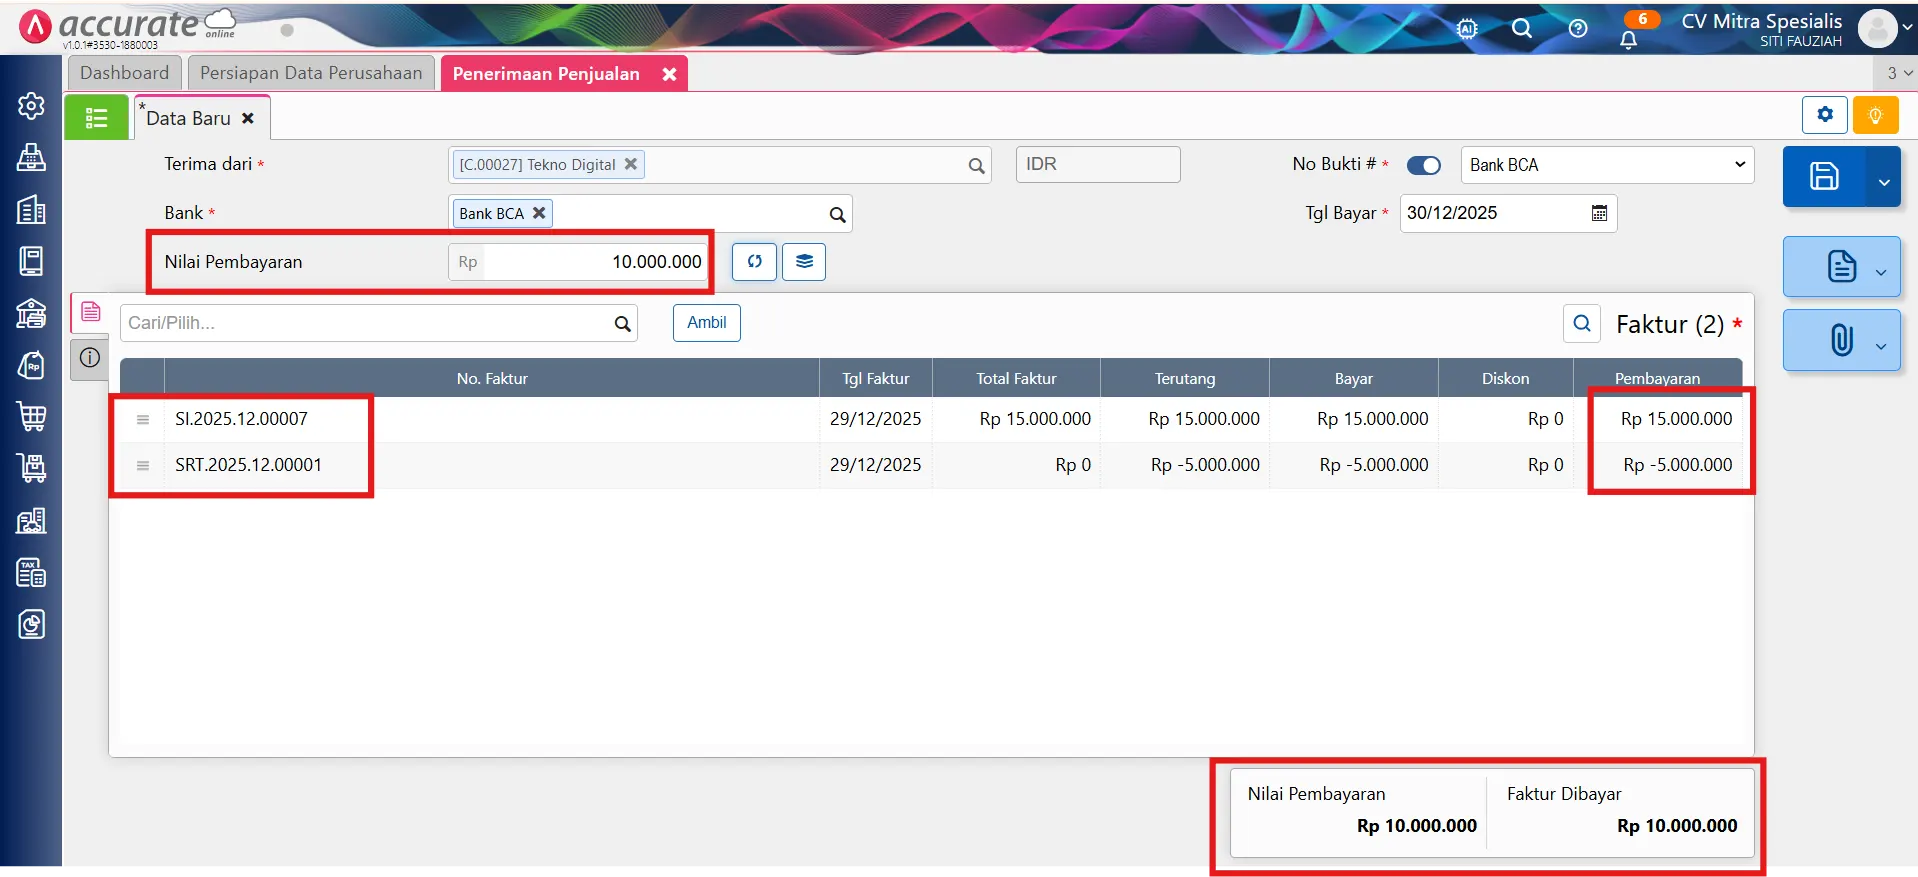The height and width of the screenshot is (877, 1918).
Task: Click the yellow lightbulb tips icon
Action: [1875, 115]
